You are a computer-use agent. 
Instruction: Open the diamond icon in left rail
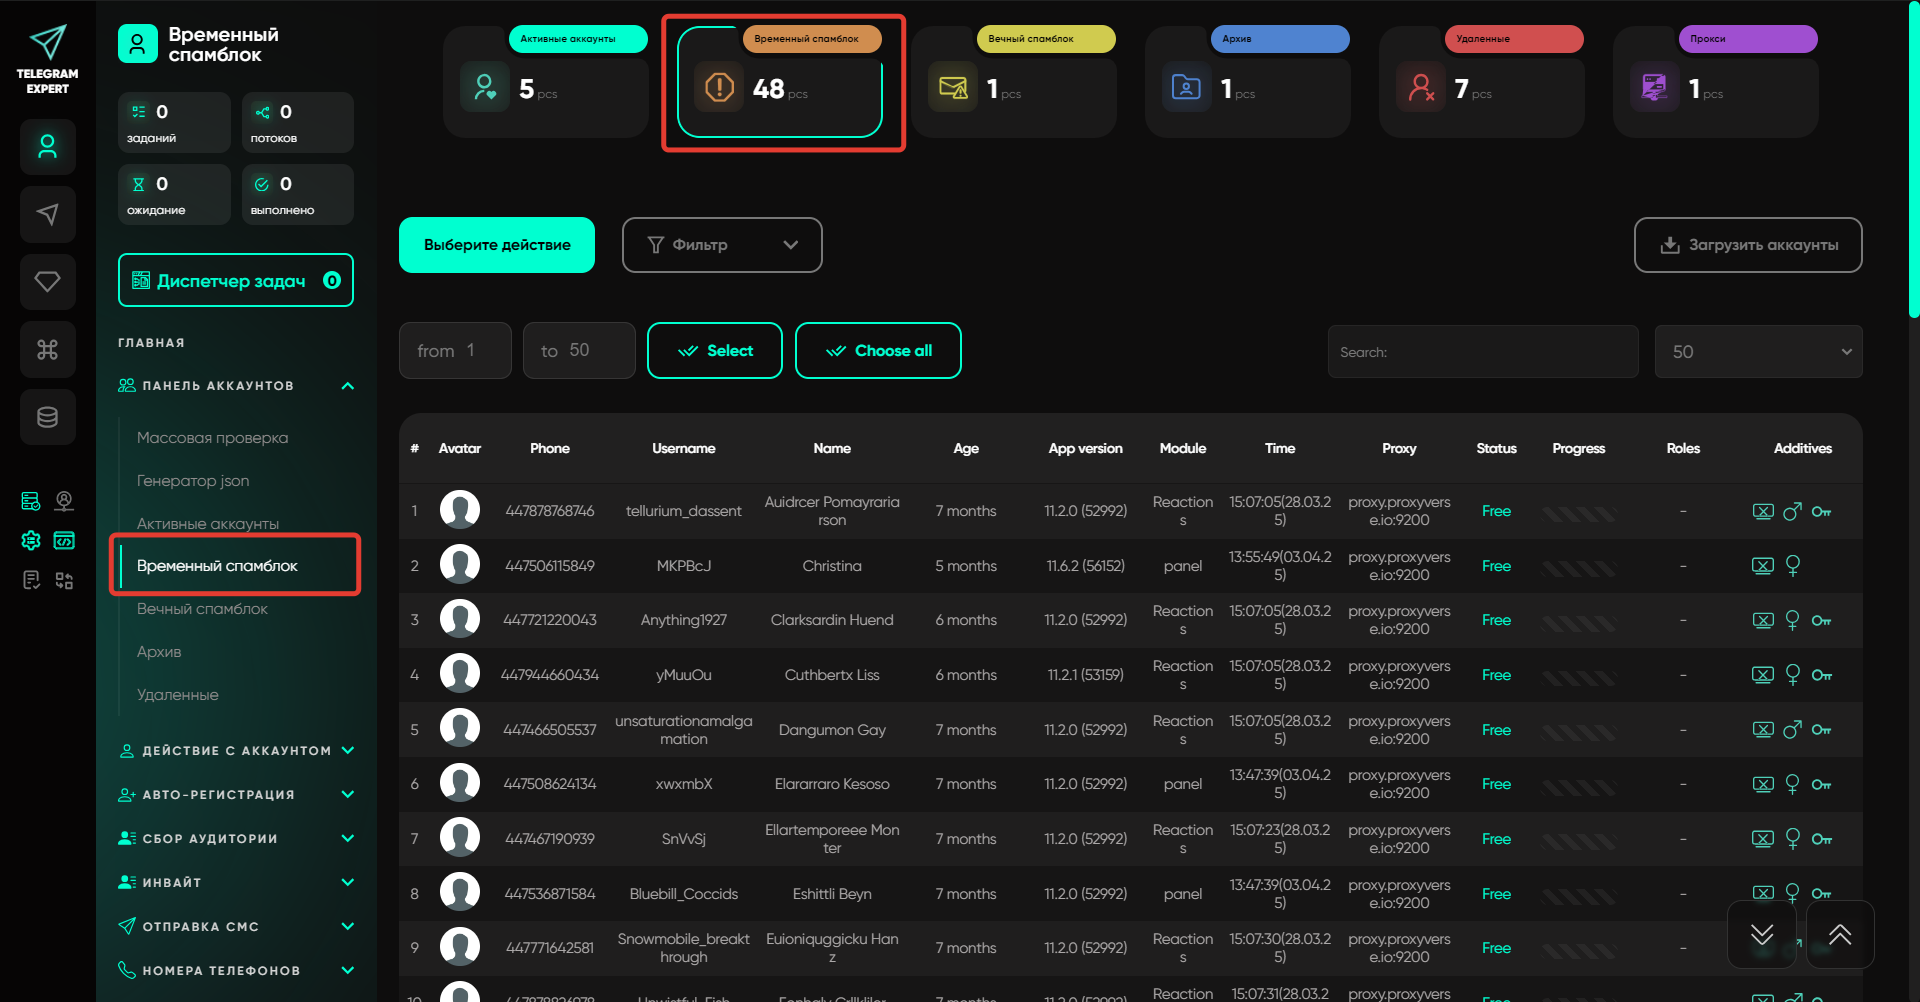tap(47, 282)
